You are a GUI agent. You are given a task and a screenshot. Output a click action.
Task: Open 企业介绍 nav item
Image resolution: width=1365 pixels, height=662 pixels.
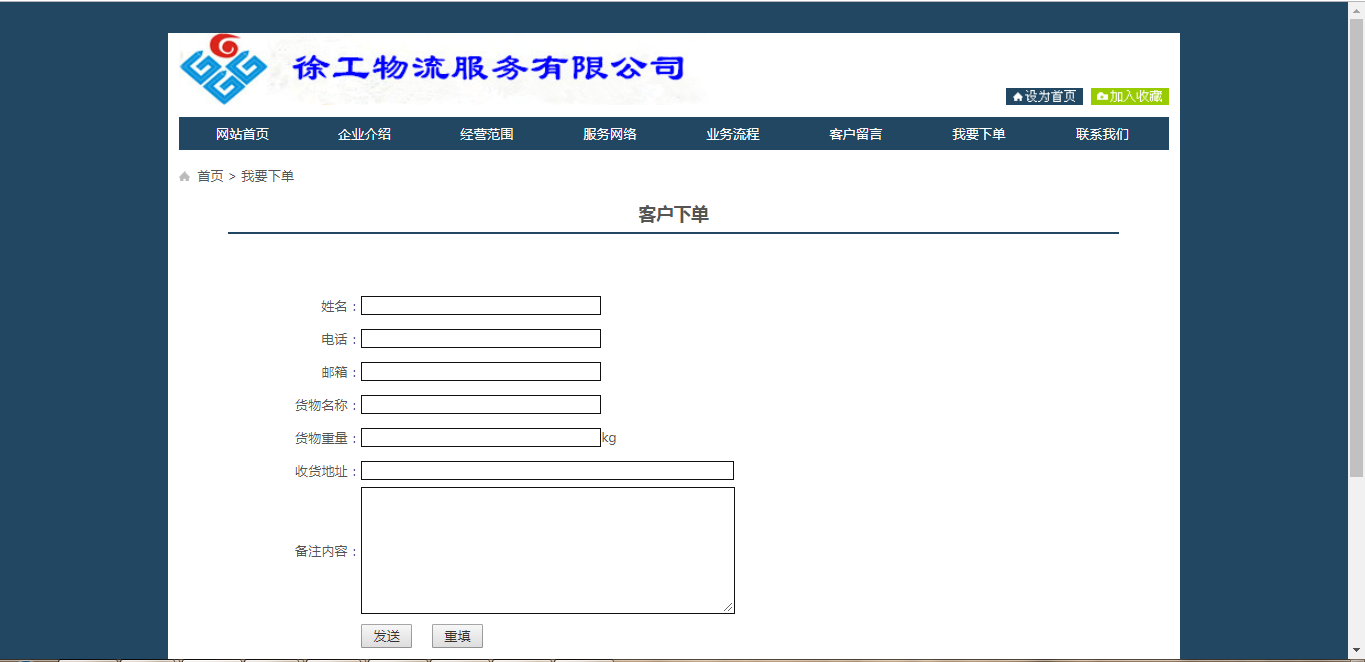pyautogui.click(x=364, y=134)
